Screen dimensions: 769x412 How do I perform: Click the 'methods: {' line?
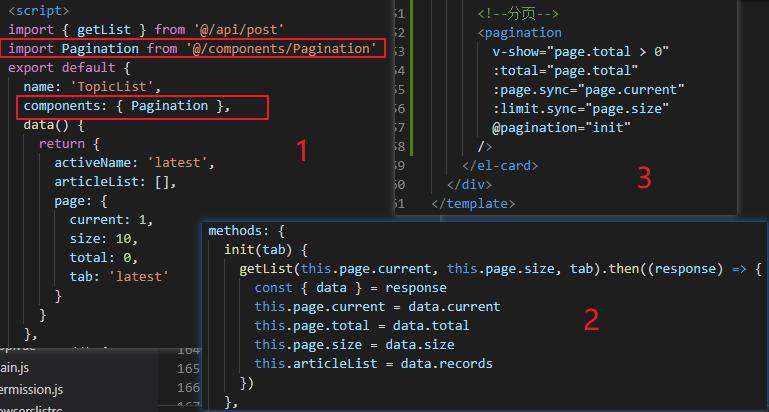point(247,231)
